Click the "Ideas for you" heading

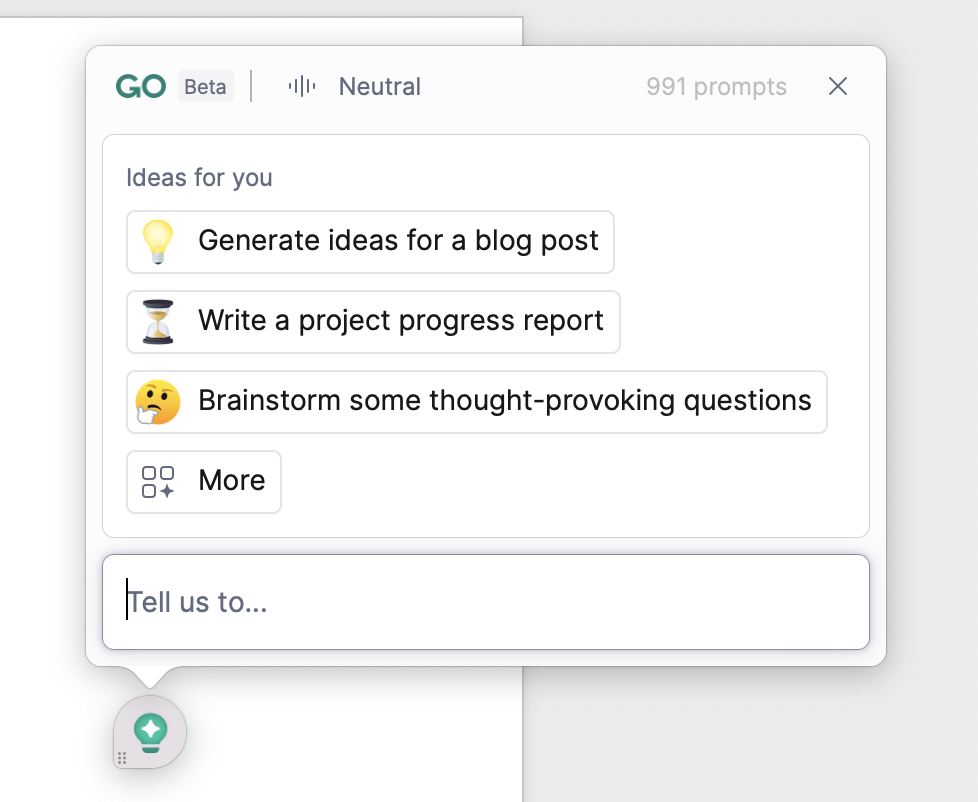(199, 178)
